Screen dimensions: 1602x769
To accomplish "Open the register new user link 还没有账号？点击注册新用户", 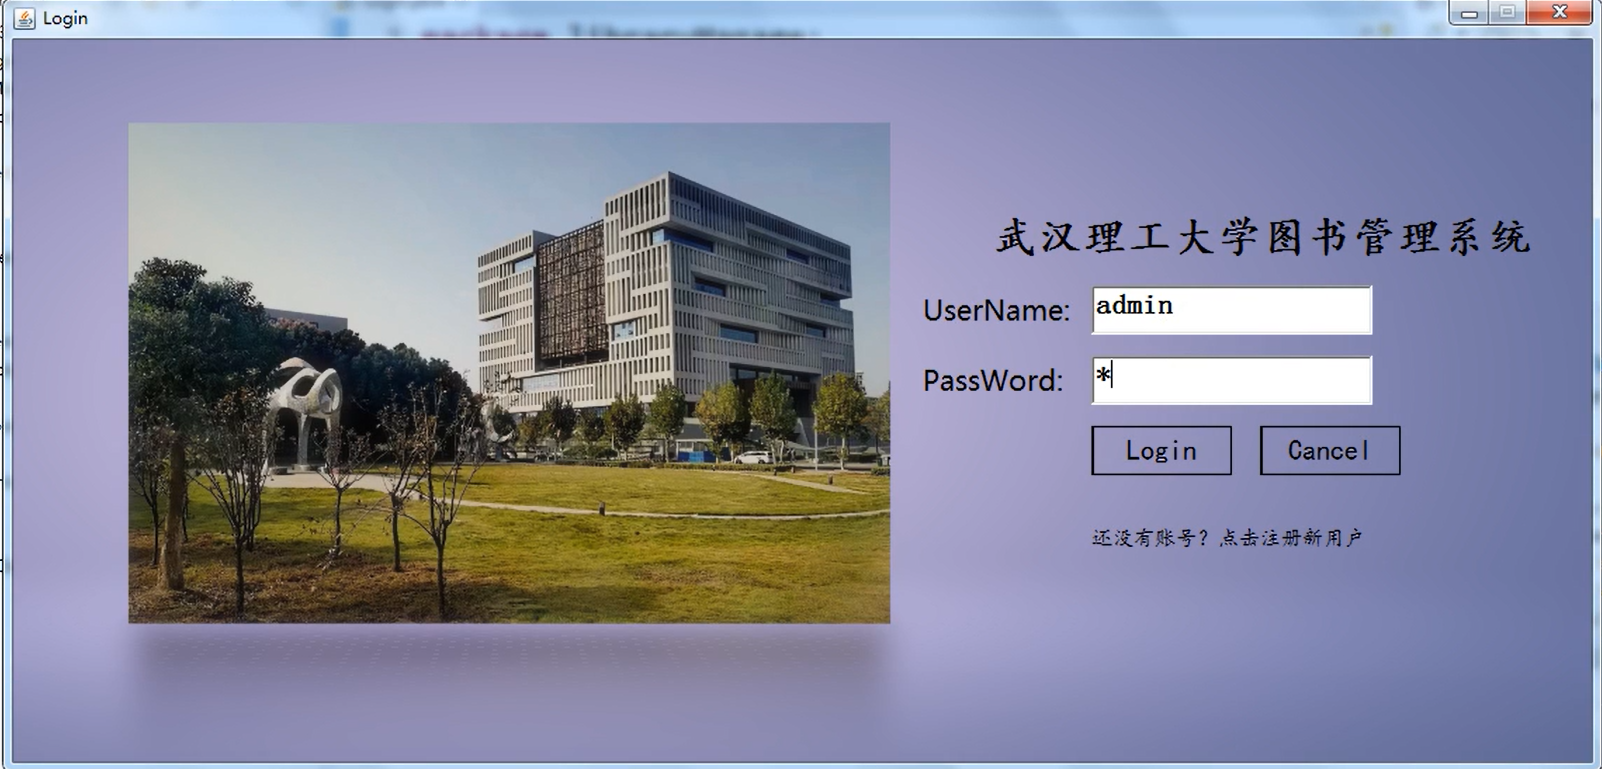I will click(1227, 538).
